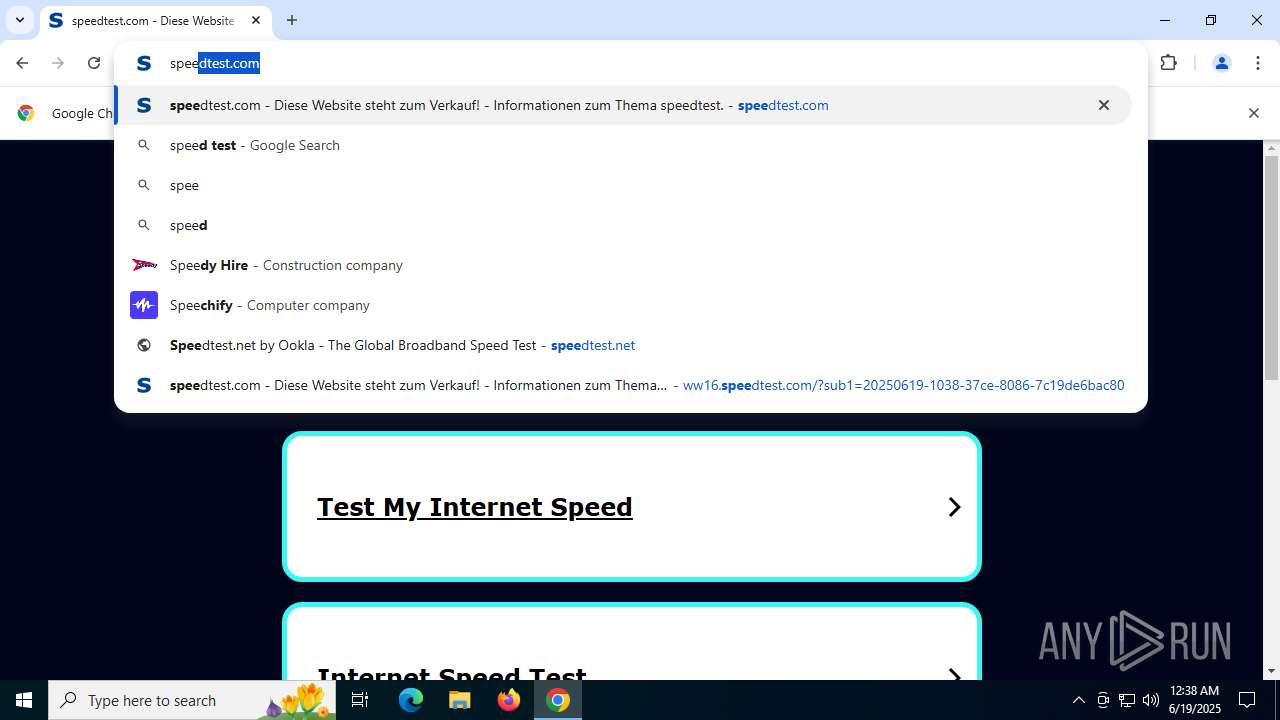Go back with the browser back arrow
This screenshot has height=720, width=1280.
22,63
